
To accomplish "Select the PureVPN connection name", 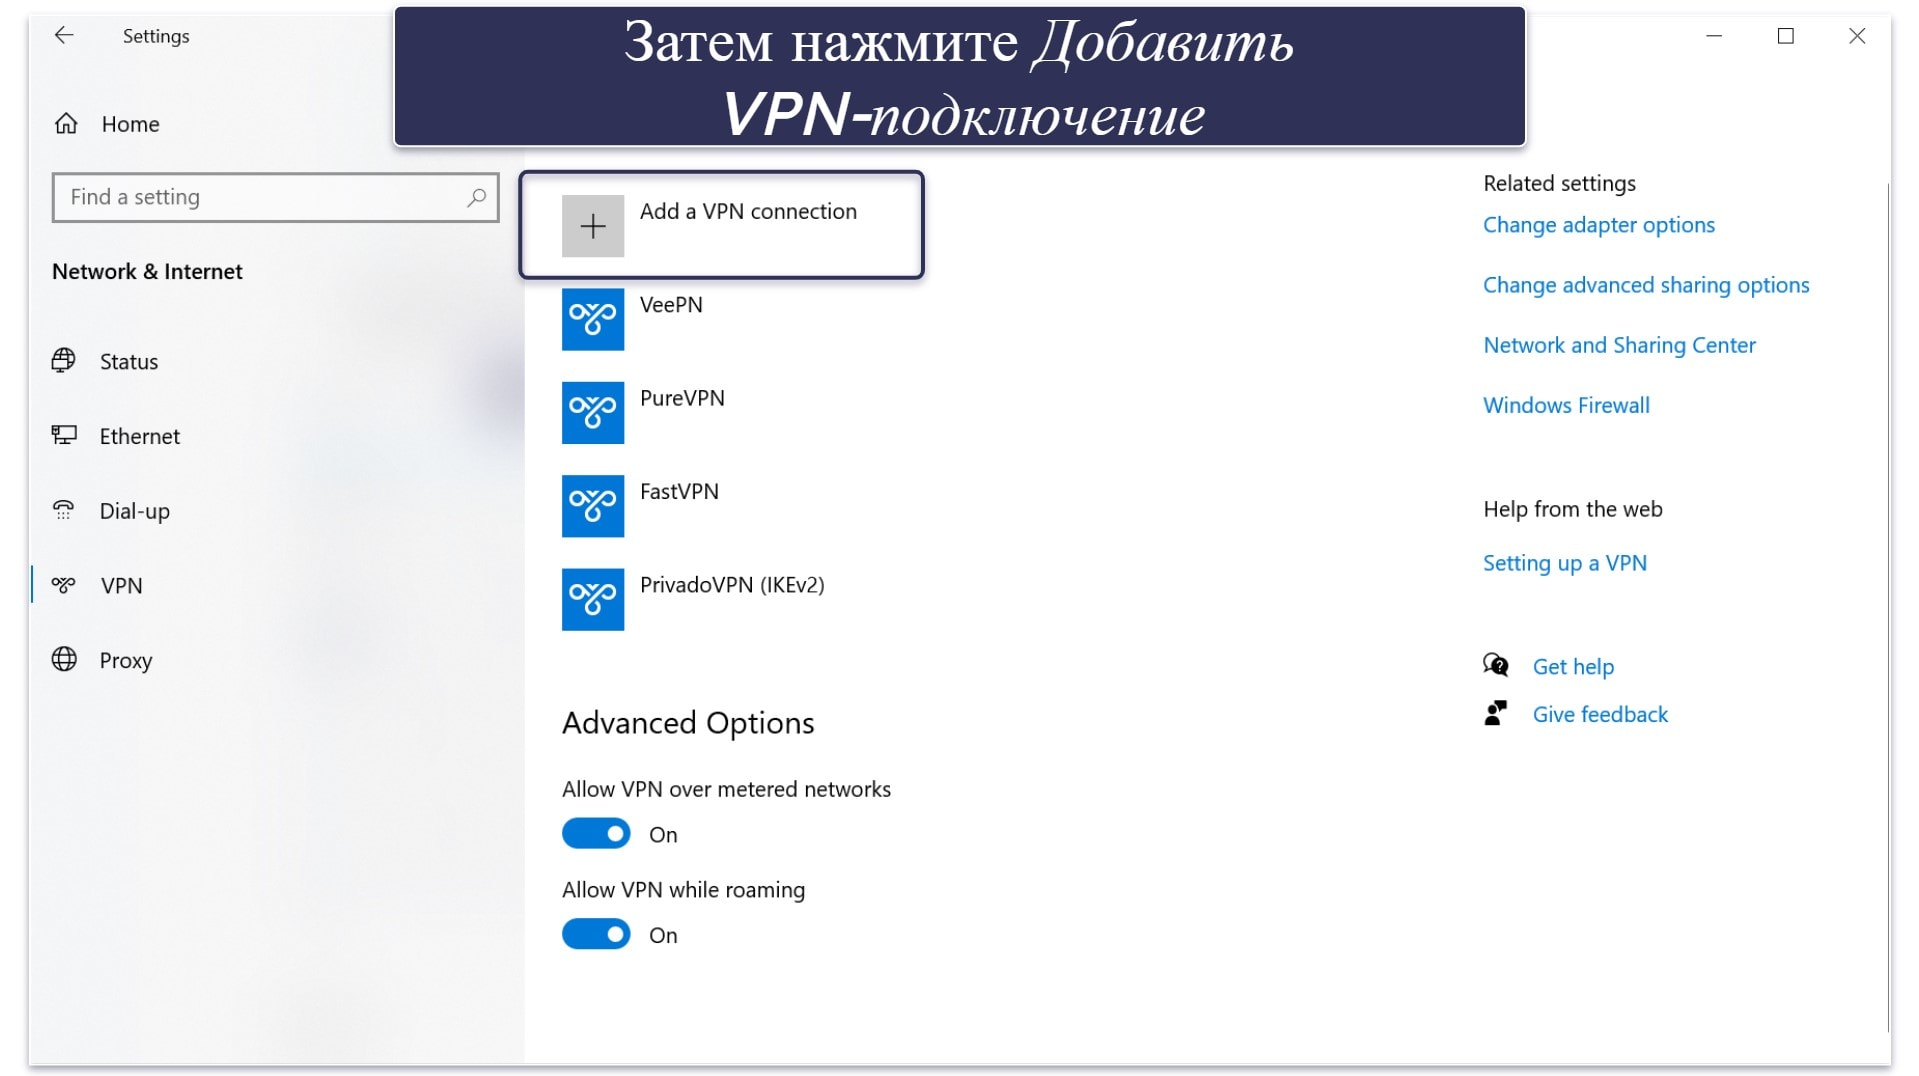I will [x=682, y=398].
